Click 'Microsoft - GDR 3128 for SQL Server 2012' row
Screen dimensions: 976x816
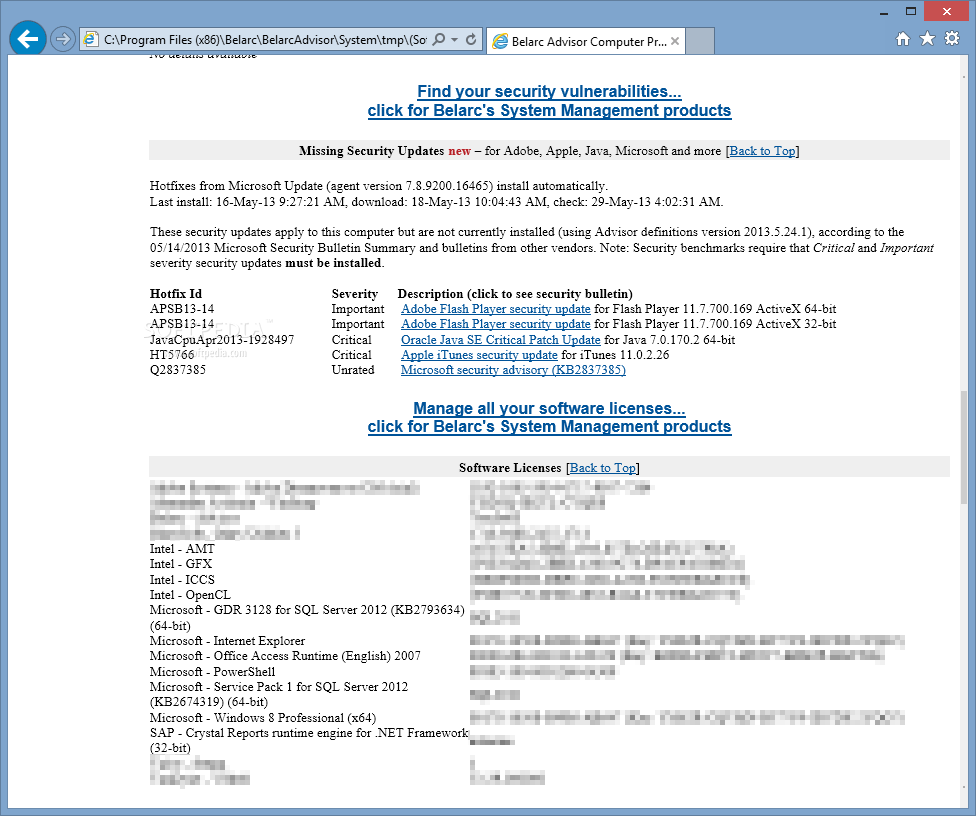[307, 617]
